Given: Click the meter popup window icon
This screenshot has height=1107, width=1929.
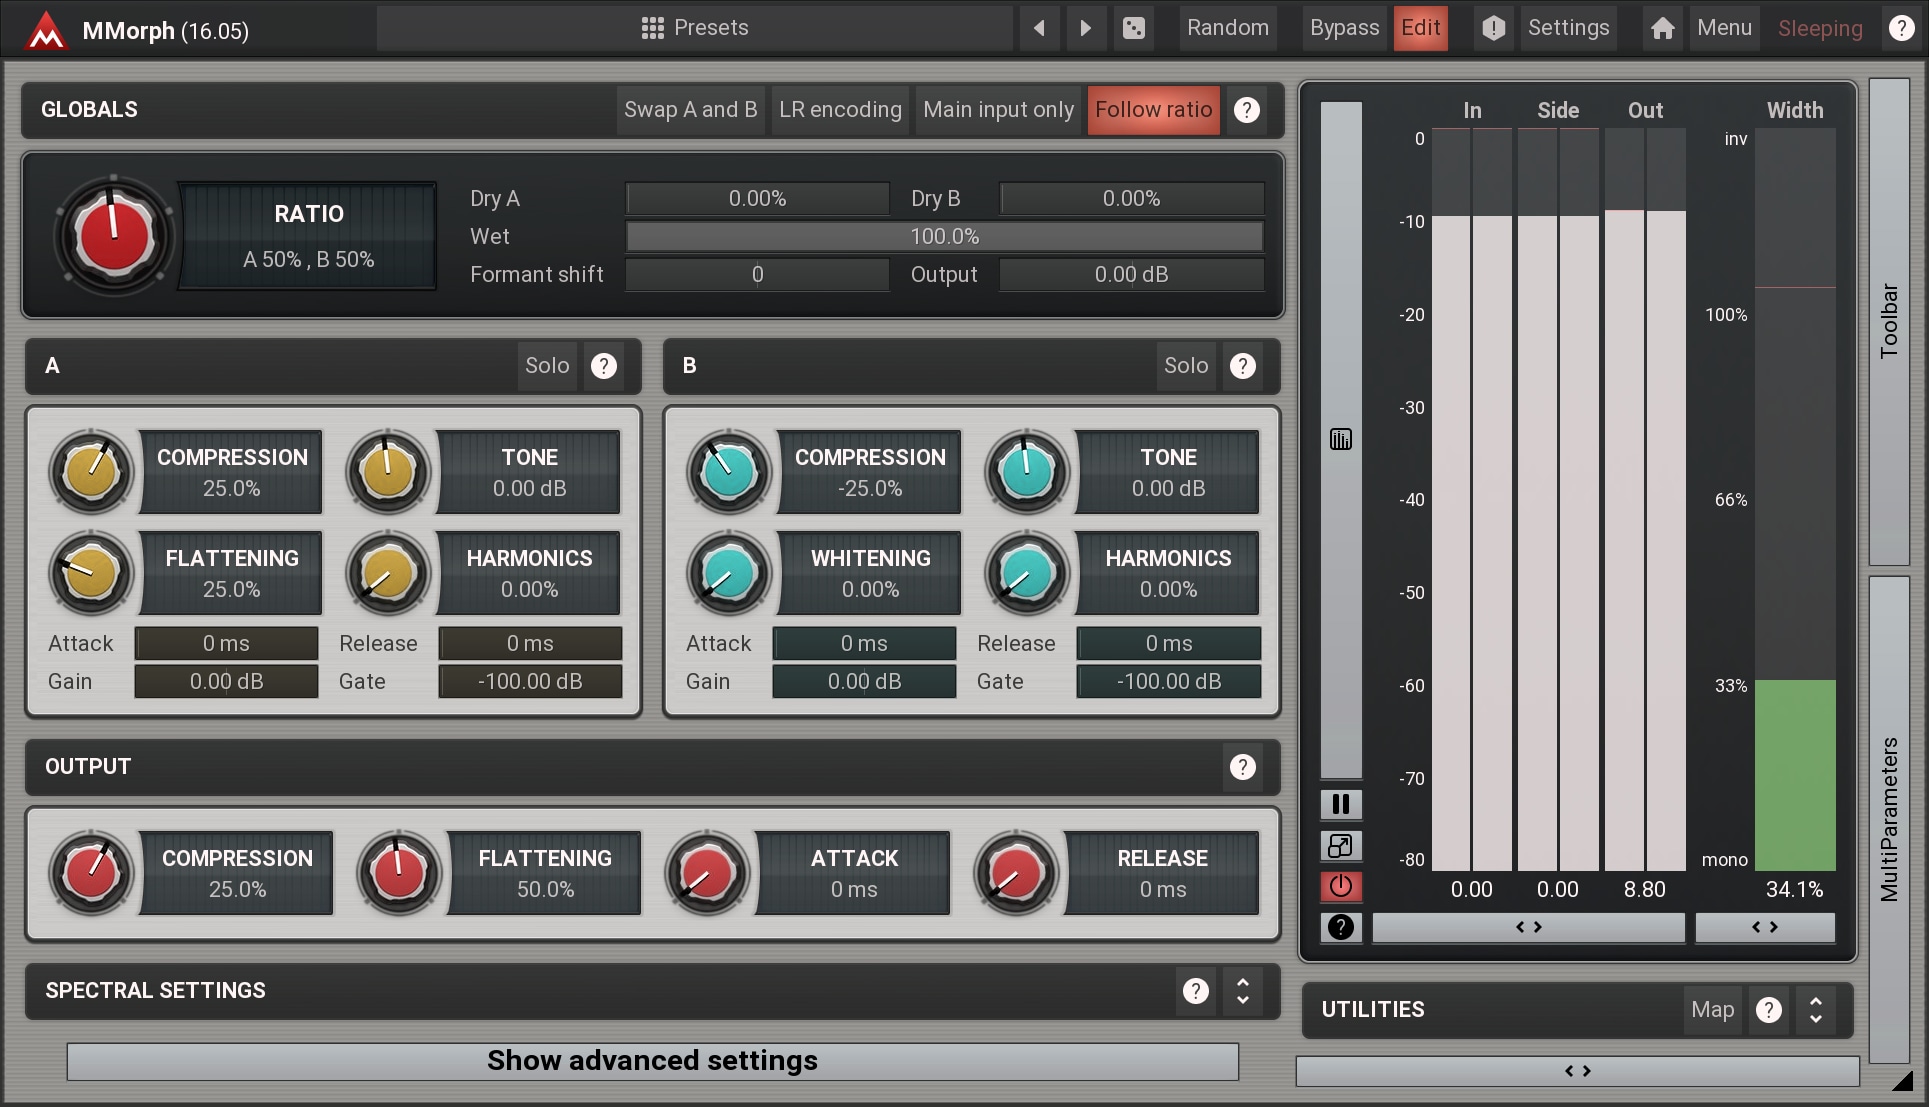Looking at the screenshot, I should coord(1341,846).
